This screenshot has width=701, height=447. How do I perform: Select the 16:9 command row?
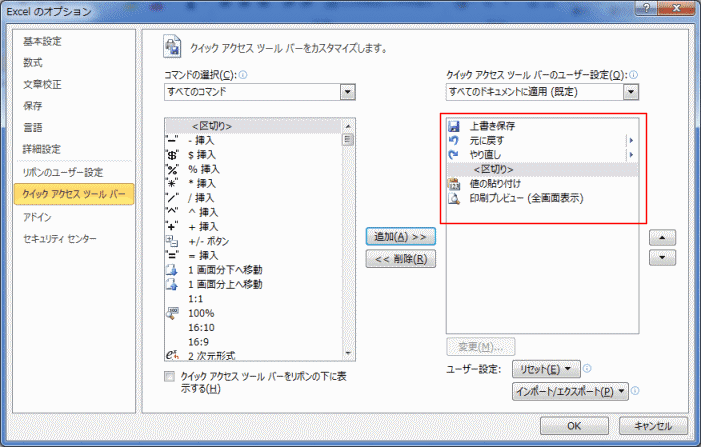[x=253, y=342]
